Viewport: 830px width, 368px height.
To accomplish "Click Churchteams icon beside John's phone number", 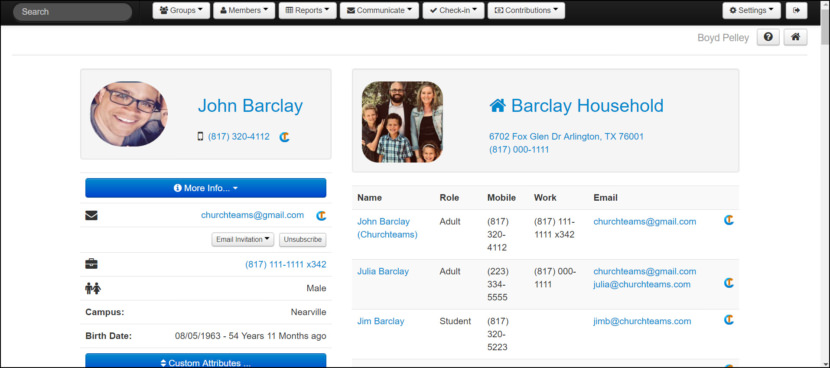I will 284,137.
